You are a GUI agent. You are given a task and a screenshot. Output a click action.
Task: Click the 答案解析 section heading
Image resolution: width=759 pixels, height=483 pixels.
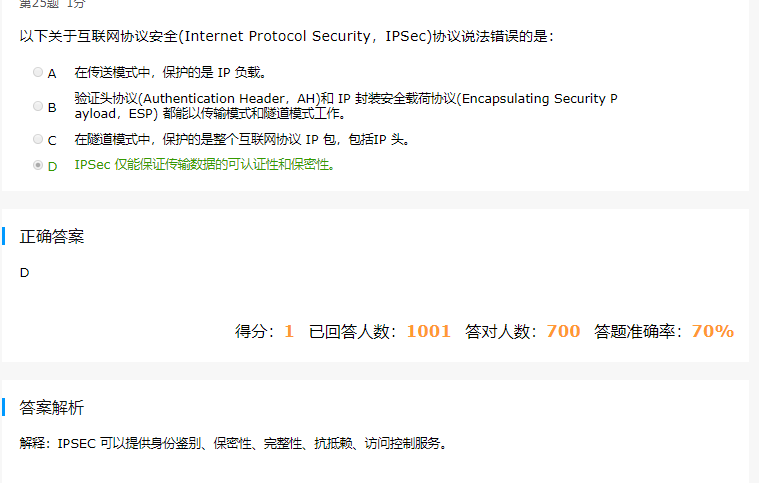(52, 408)
